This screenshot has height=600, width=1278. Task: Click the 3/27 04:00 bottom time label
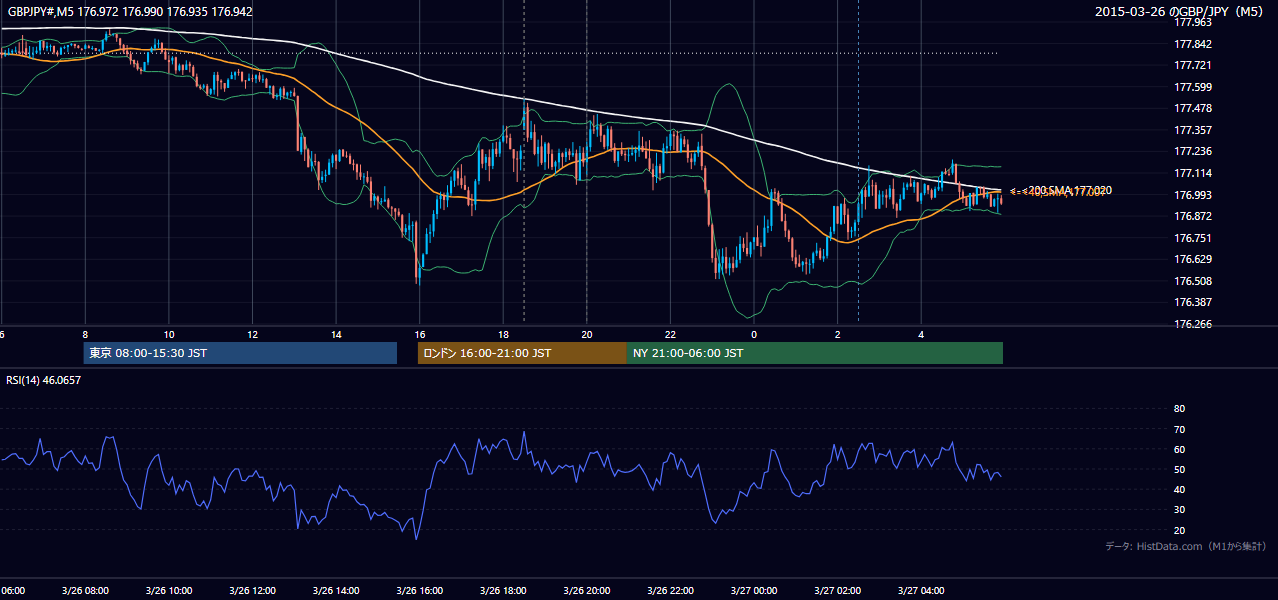[921, 591]
